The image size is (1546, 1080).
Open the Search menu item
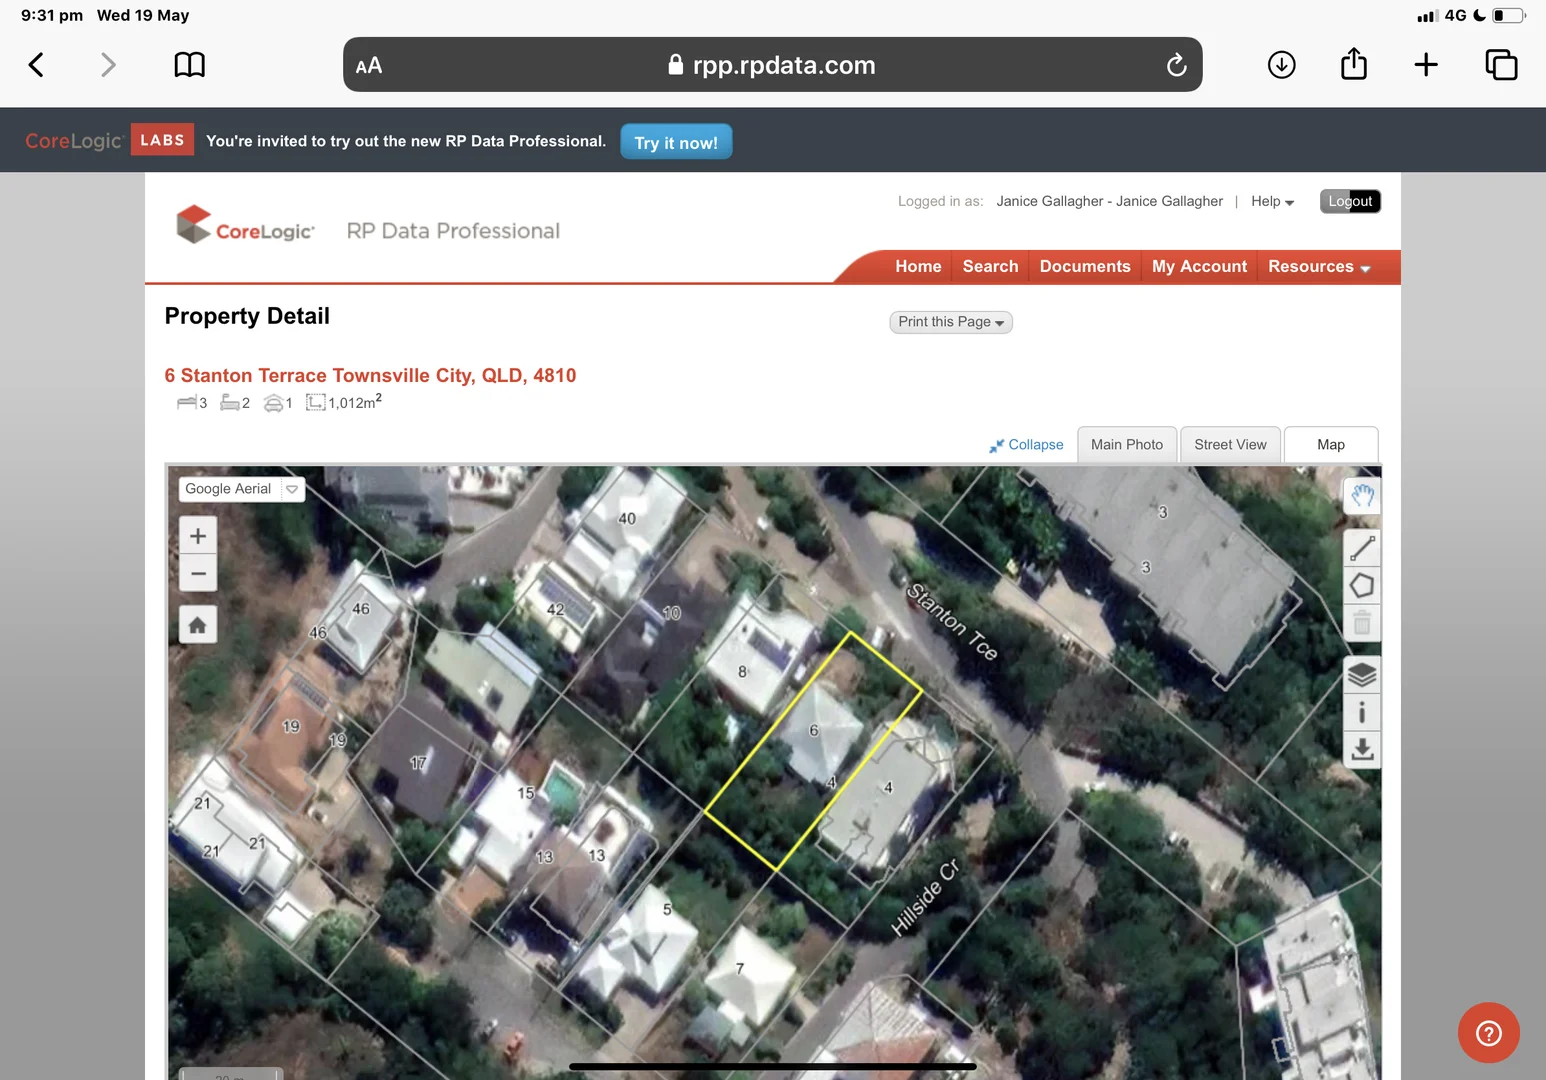click(990, 267)
